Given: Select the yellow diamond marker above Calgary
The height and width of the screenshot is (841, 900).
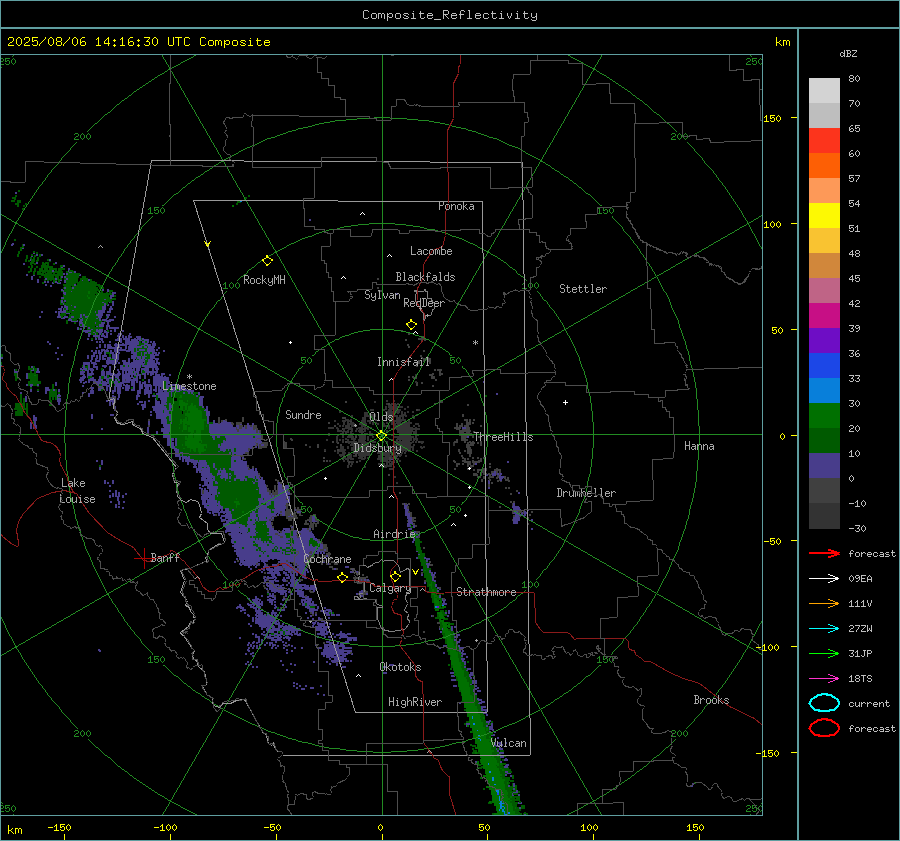Looking at the screenshot, I should pos(395,576).
